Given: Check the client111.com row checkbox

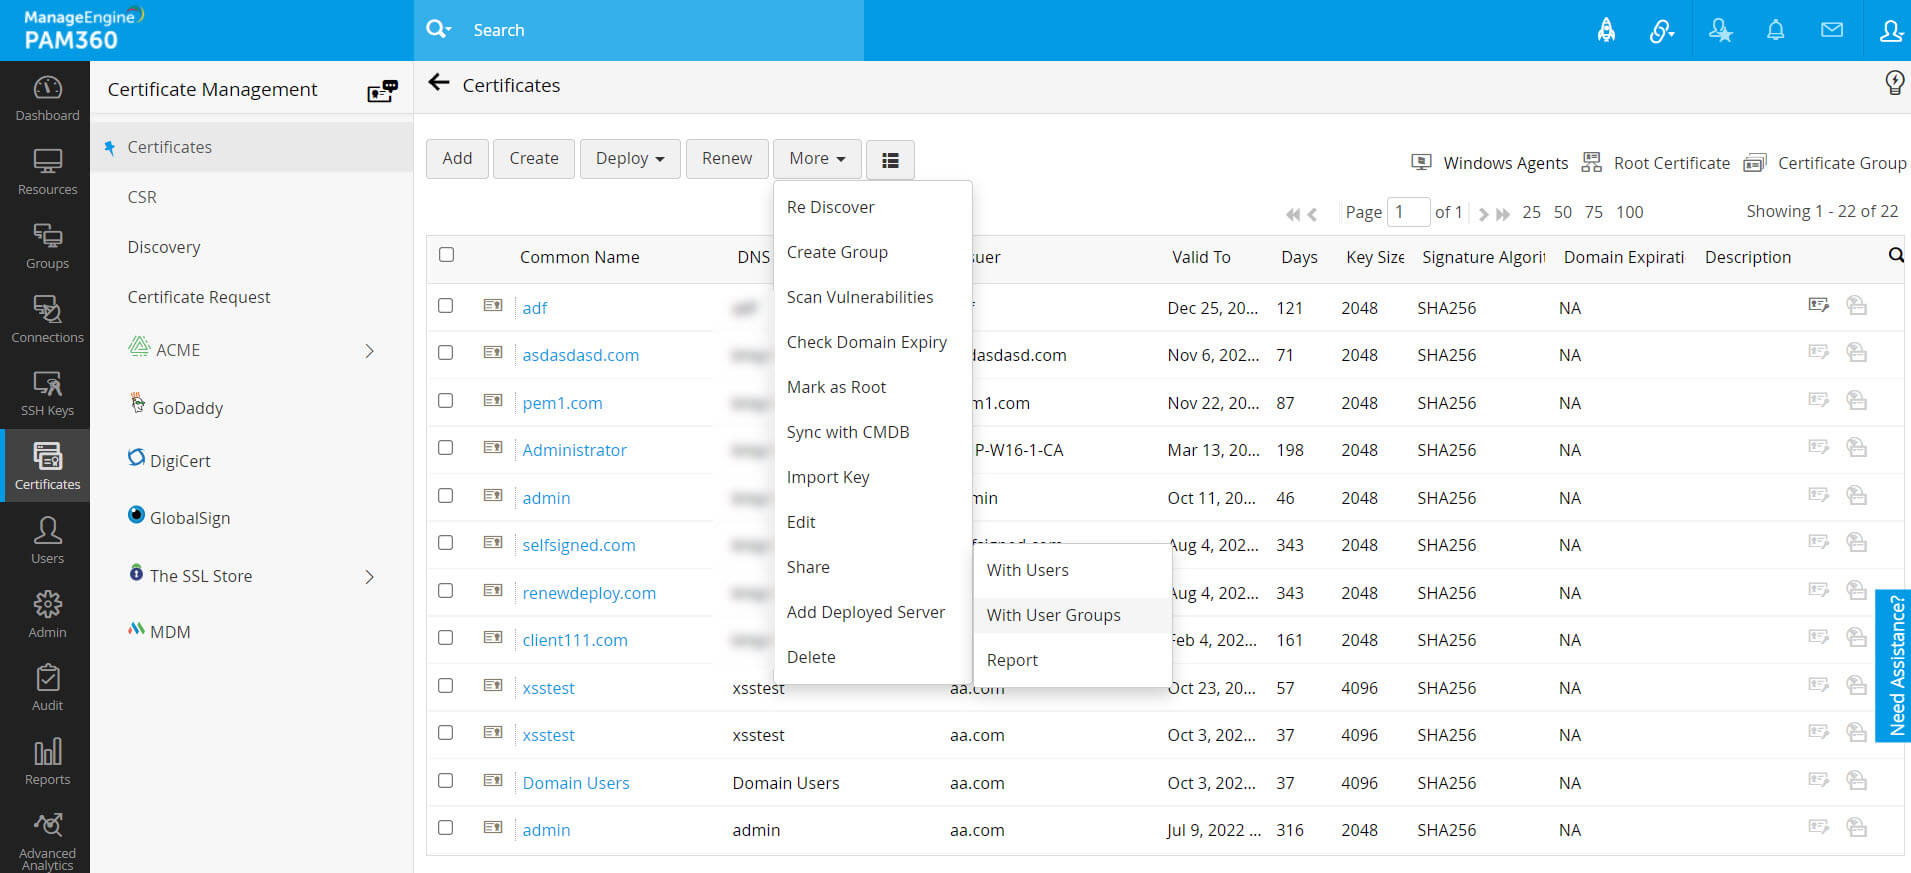Looking at the screenshot, I should coord(446,637).
